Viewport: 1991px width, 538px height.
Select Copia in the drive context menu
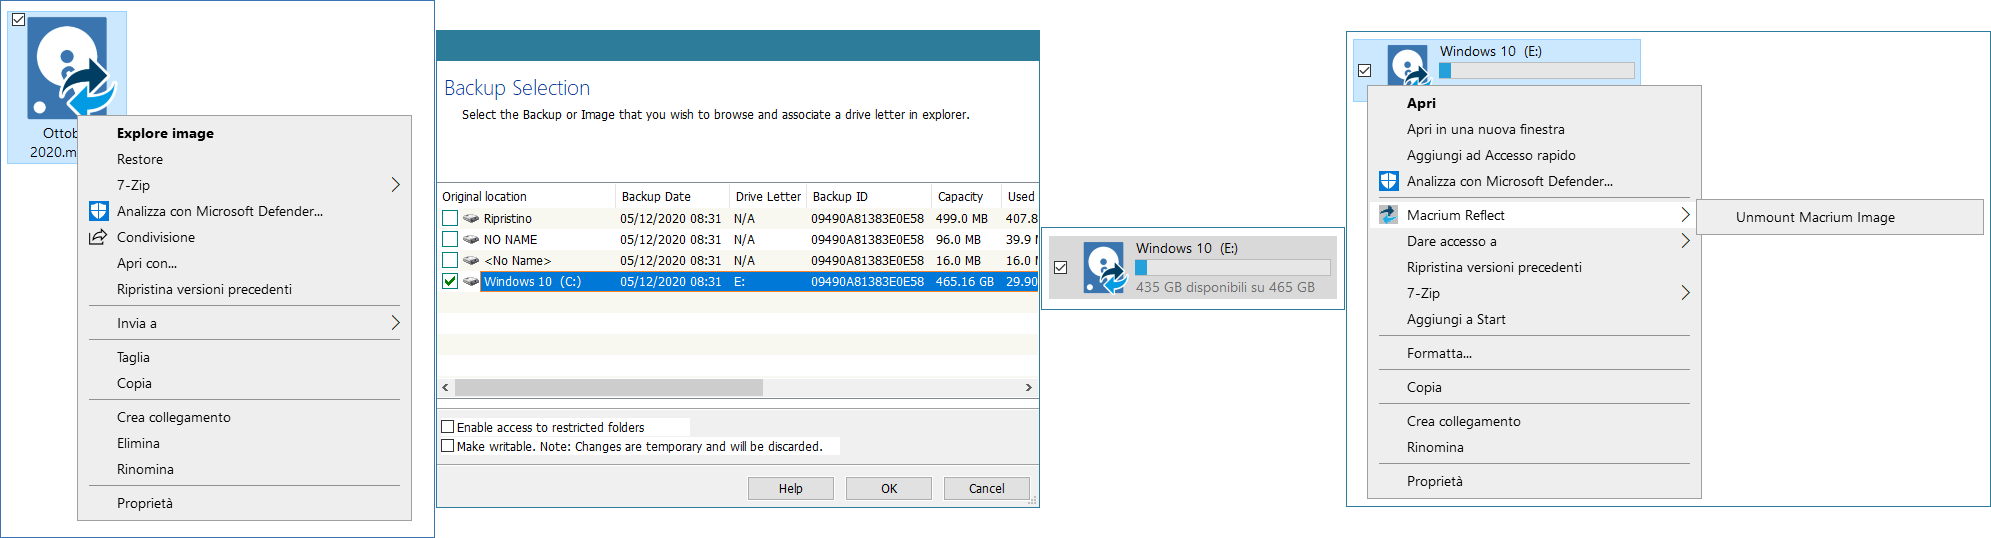pos(1424,387)
